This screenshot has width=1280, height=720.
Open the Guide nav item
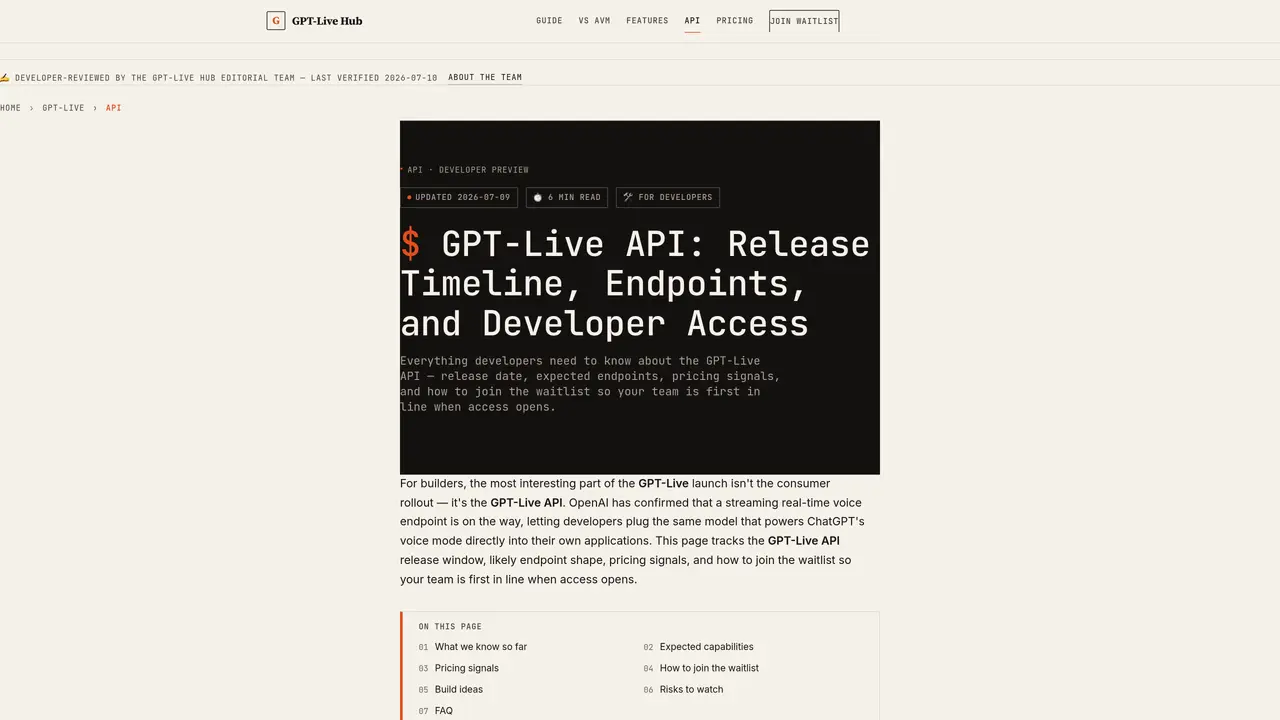click(549, 20)
